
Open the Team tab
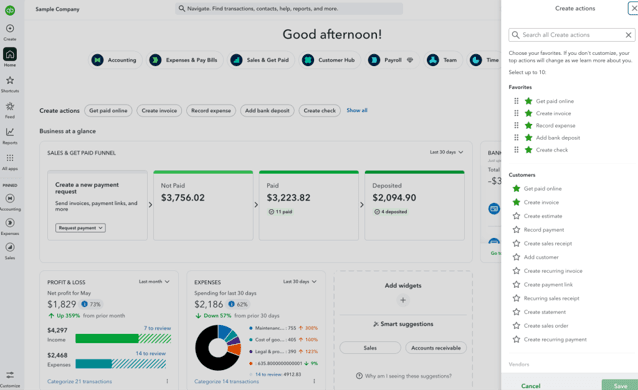click(443, 60)
